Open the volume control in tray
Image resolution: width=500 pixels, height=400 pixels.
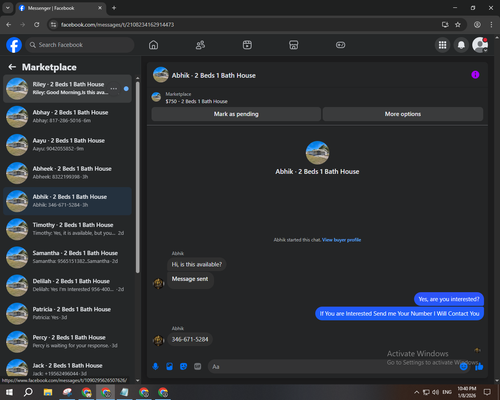(436, 392)
